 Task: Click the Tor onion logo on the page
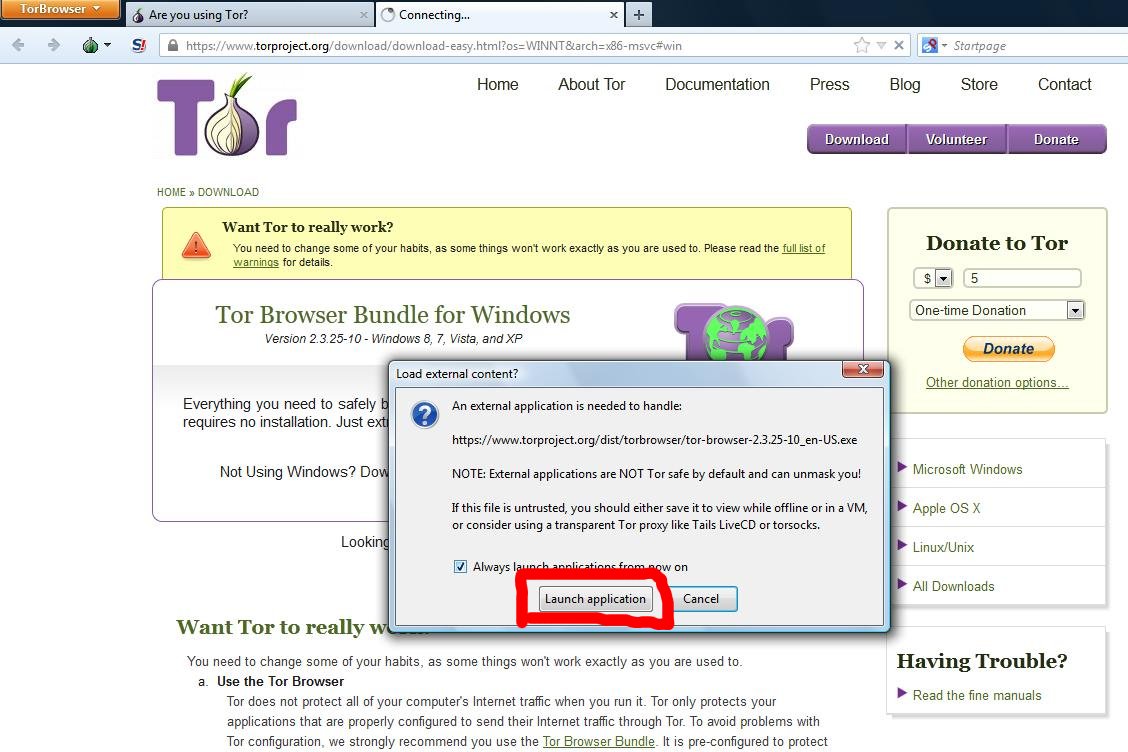[227, 115]
